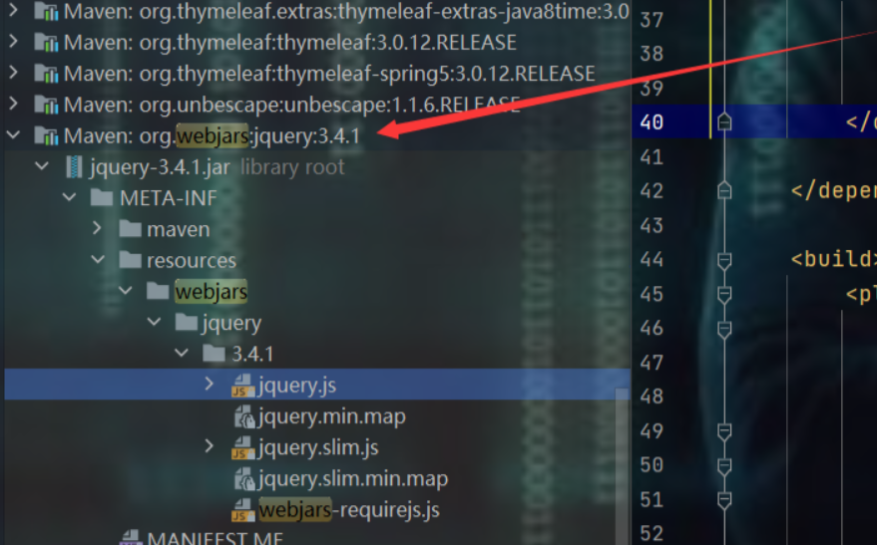
Task: Collapse the 3.4.1 version folder
Action: [x=181, y=353]
